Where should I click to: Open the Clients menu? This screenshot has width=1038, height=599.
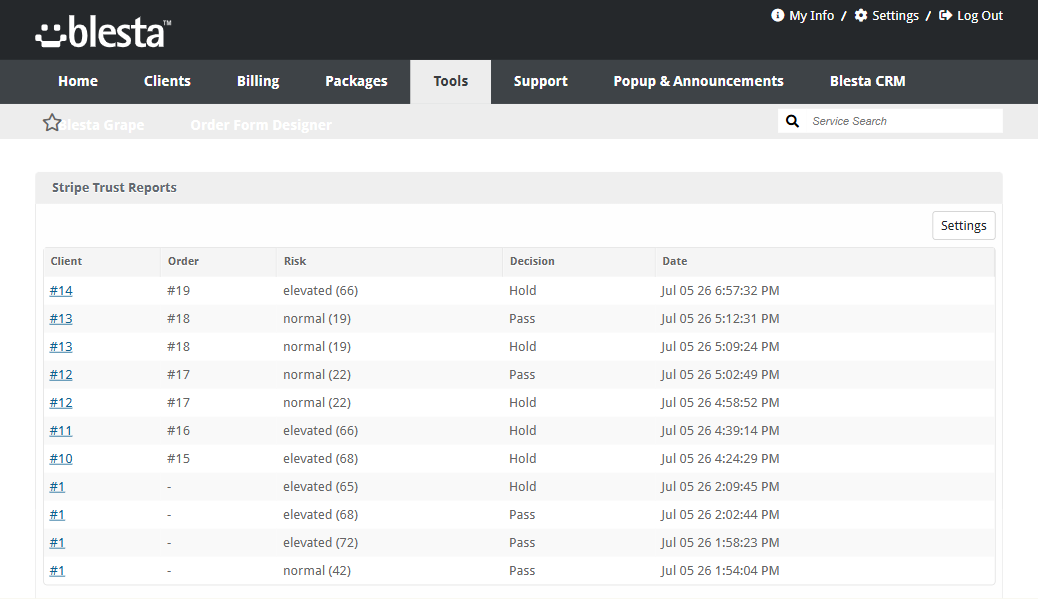(x=167, y=81)
